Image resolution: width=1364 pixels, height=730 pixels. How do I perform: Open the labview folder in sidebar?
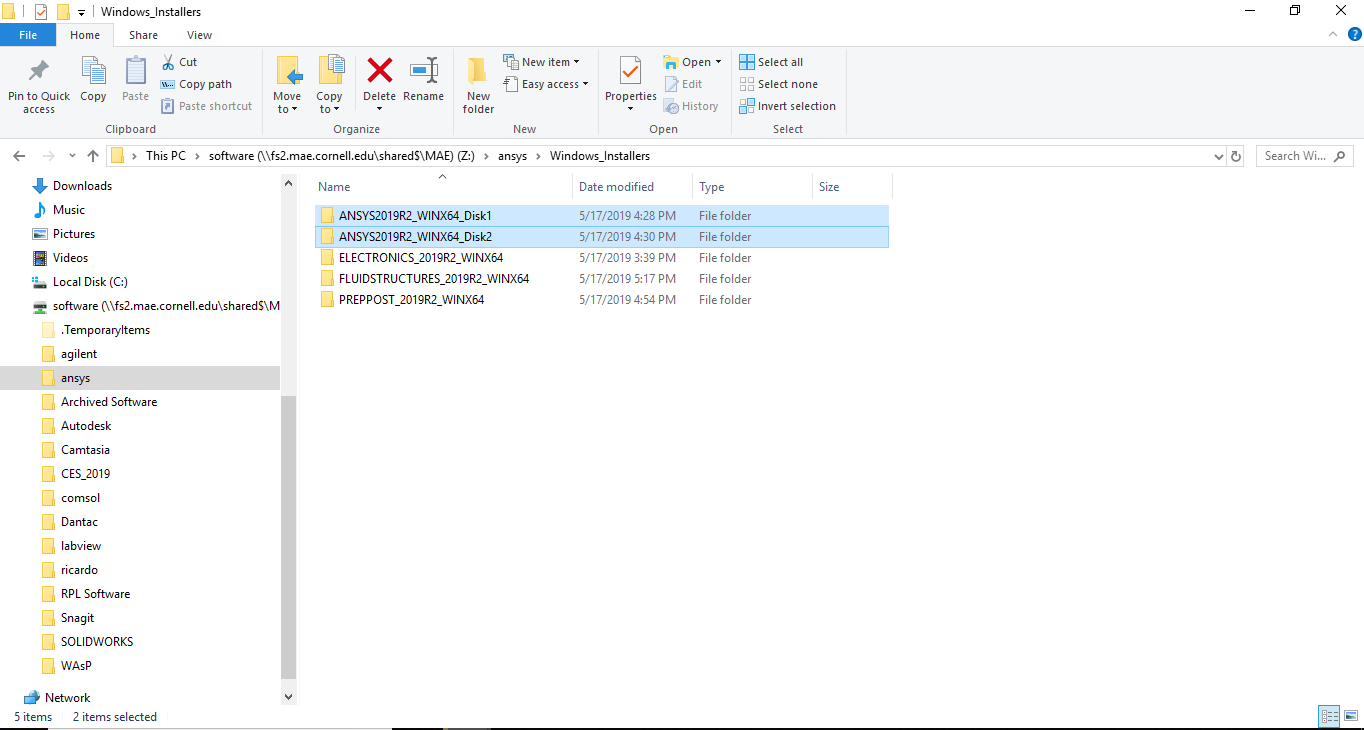click(81, 546)
